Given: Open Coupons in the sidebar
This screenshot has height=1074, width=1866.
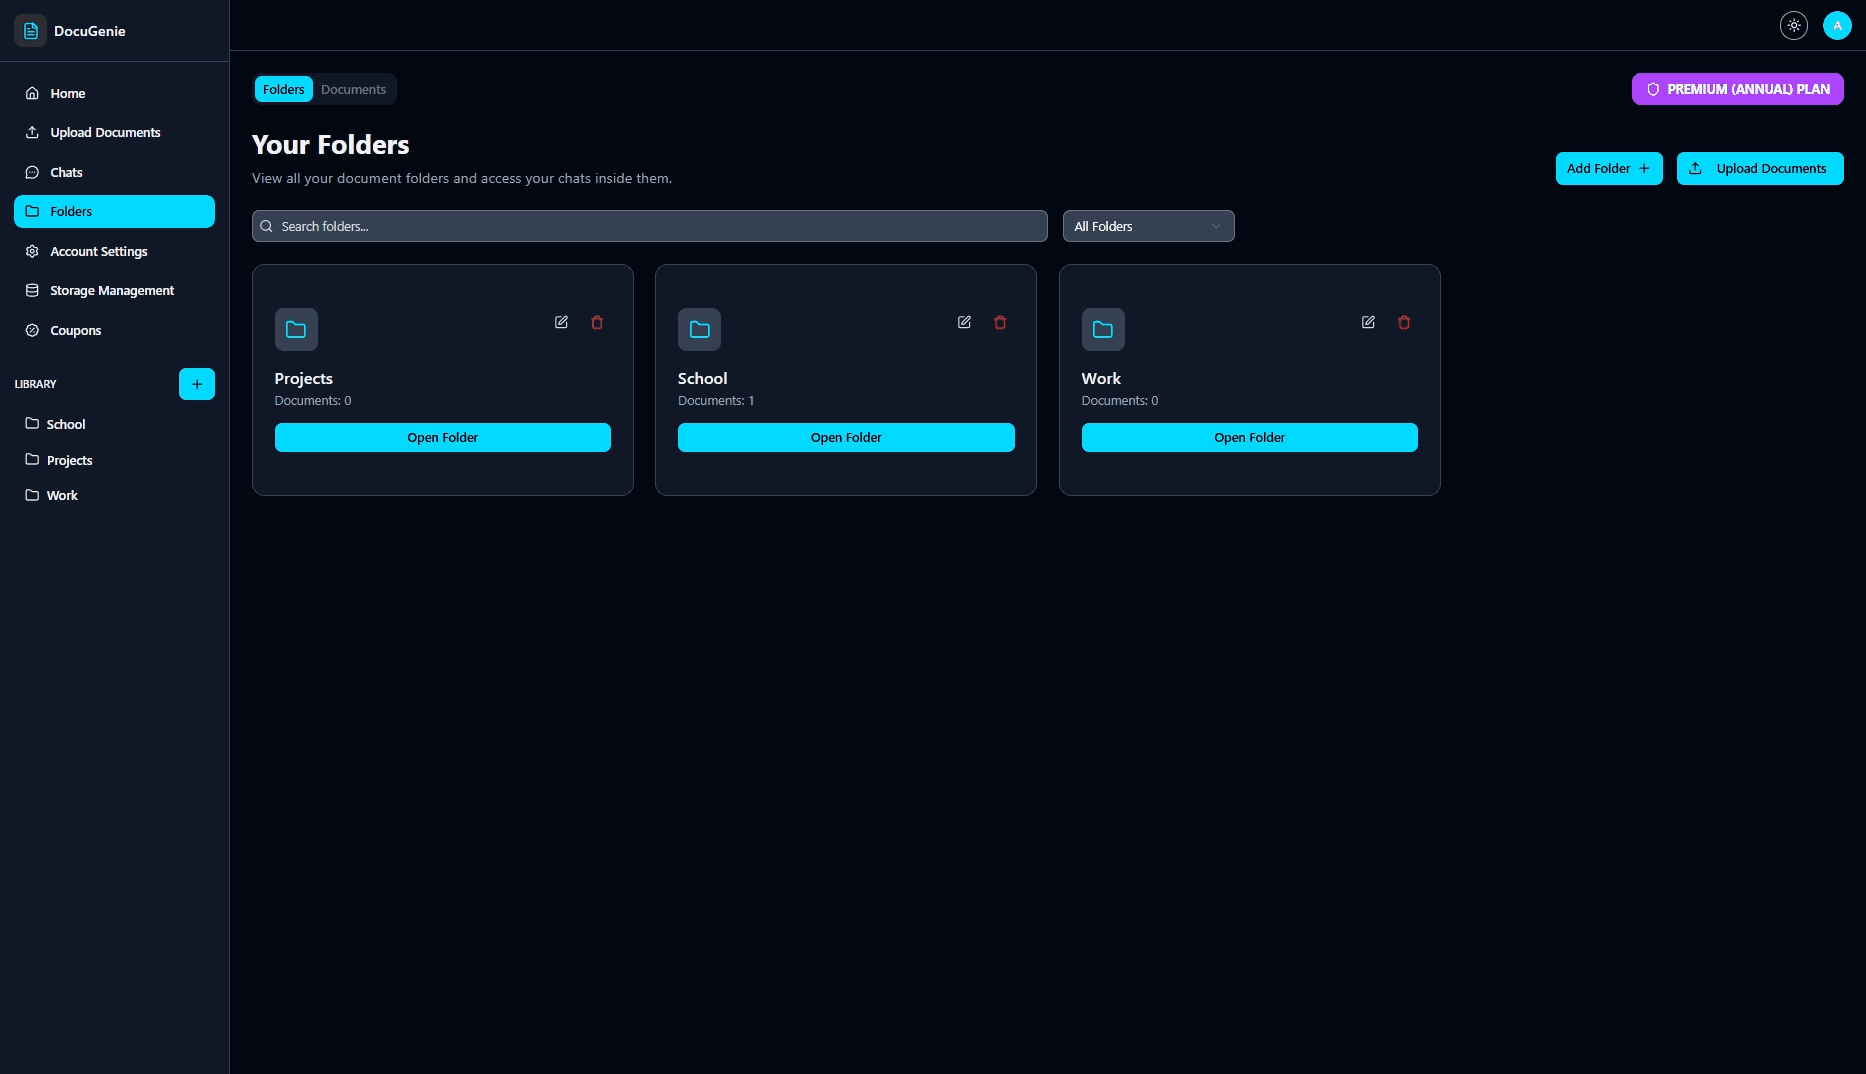Looking at the screenshot, I should point(114,330).
